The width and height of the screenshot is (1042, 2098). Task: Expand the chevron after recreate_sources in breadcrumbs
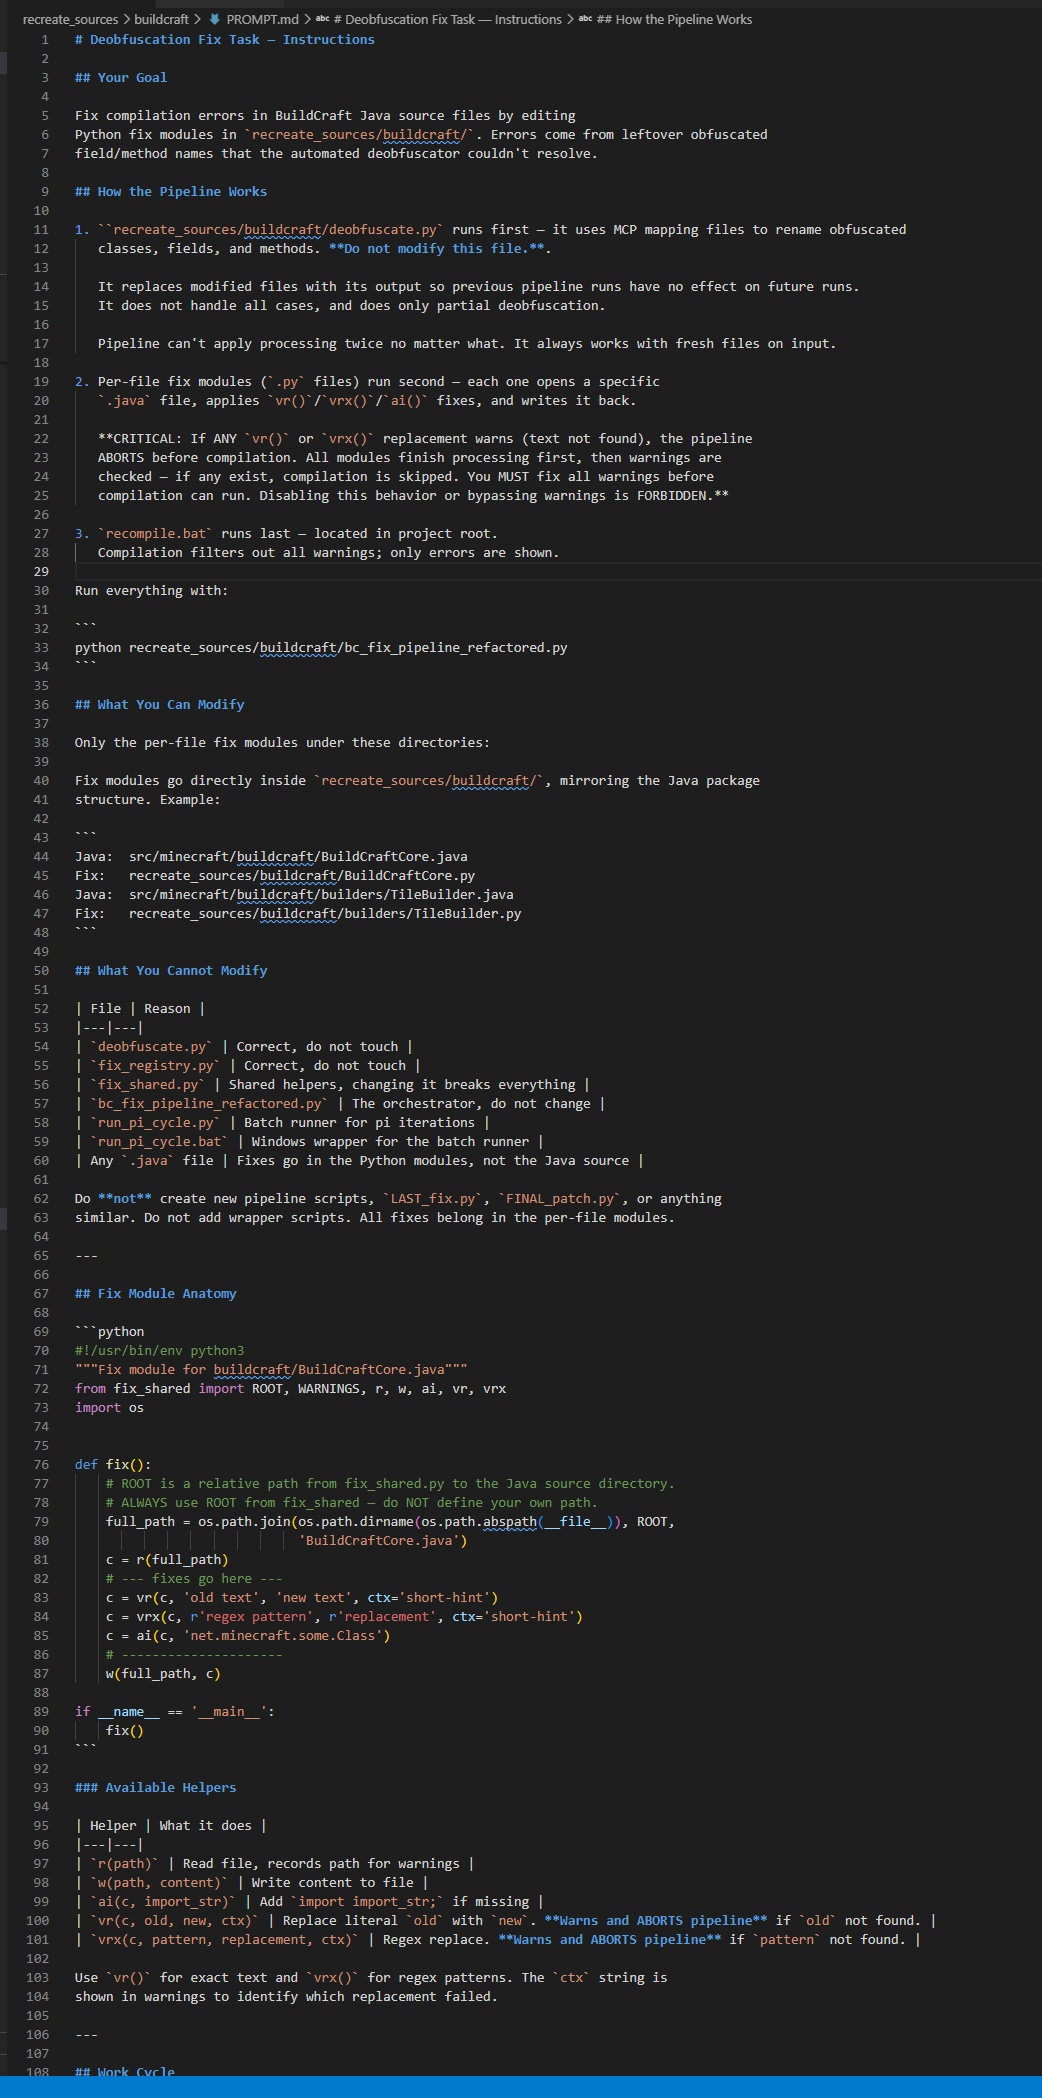click(126, 19)
